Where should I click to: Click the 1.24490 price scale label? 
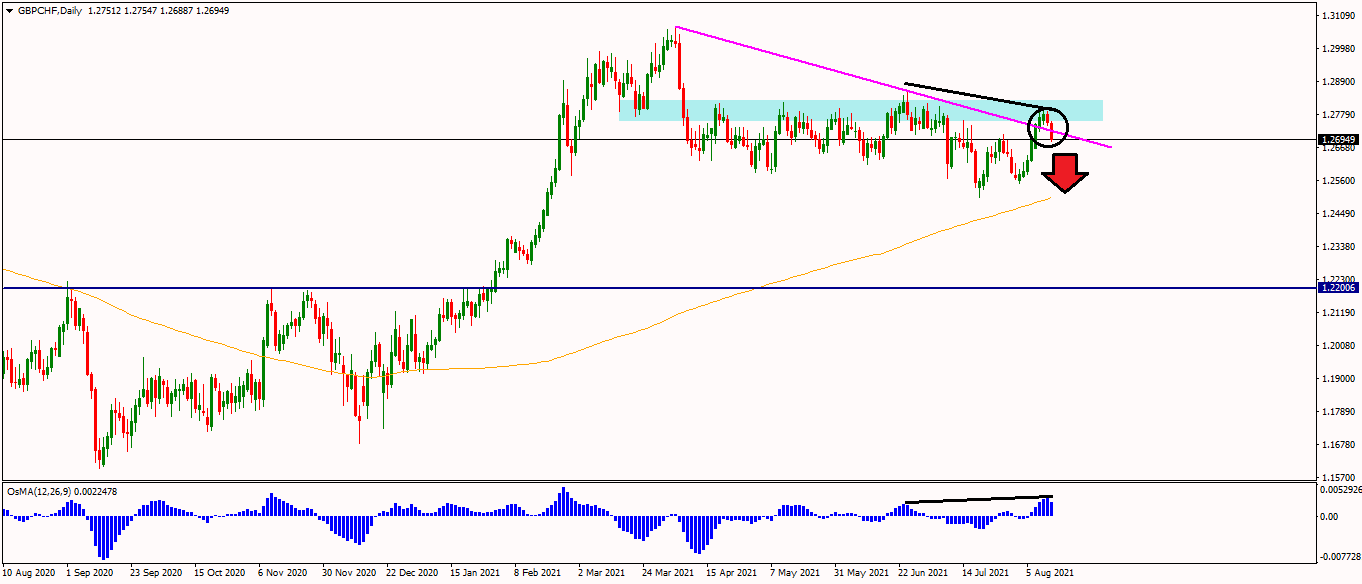tap(1338, 214)
